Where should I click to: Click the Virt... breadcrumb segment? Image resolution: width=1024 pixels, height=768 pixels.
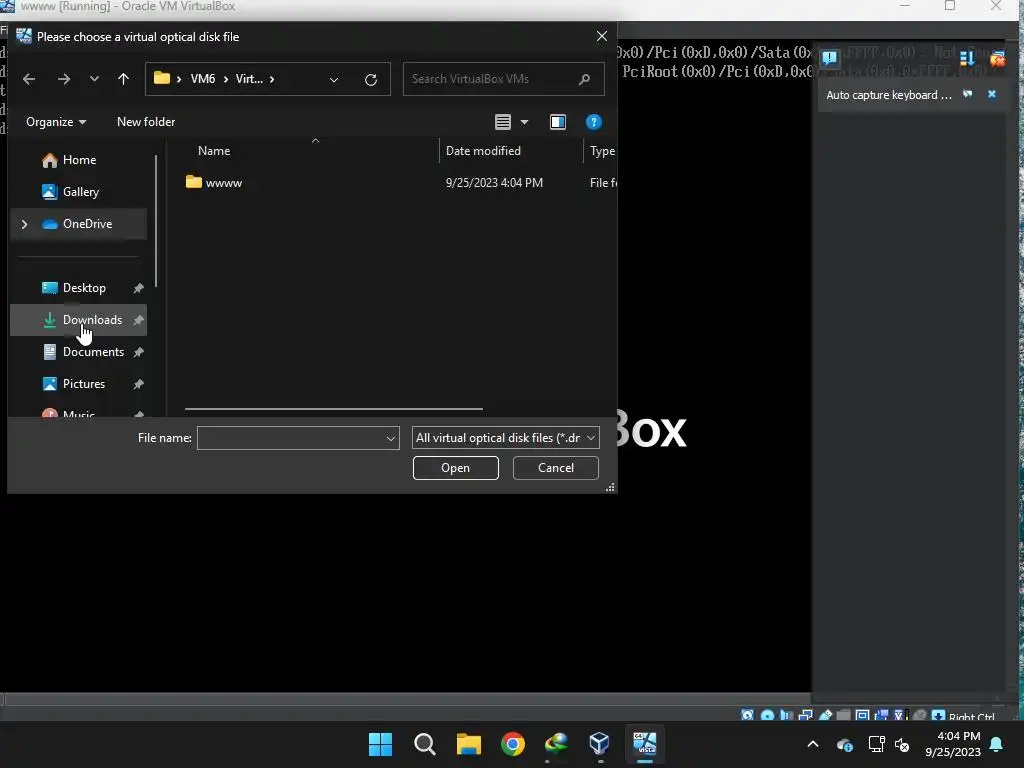point(249,79)
